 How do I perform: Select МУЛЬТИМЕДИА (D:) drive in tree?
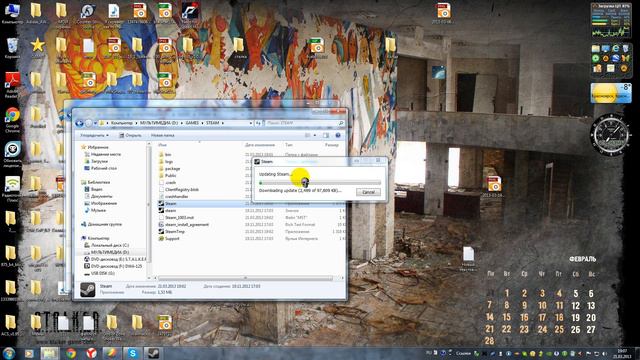click(106, 252)
